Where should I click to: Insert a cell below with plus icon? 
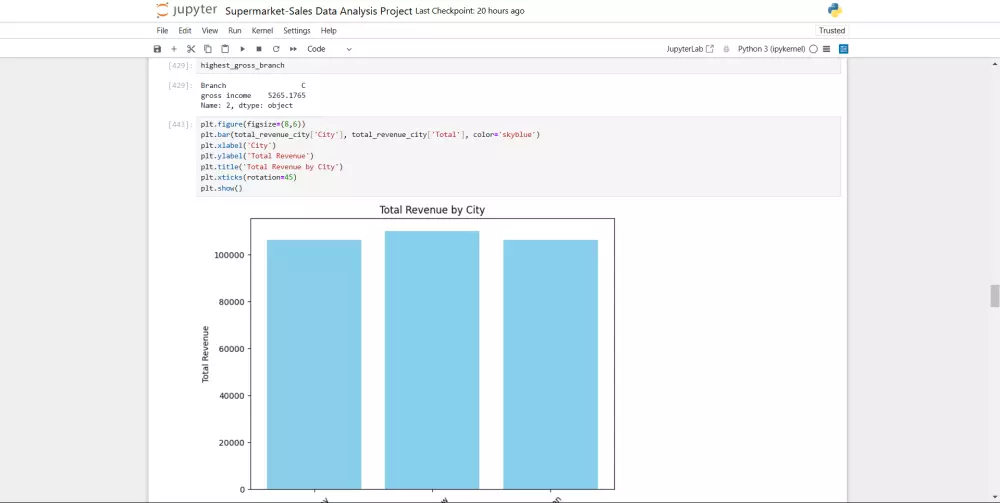[x=173, y=49]
